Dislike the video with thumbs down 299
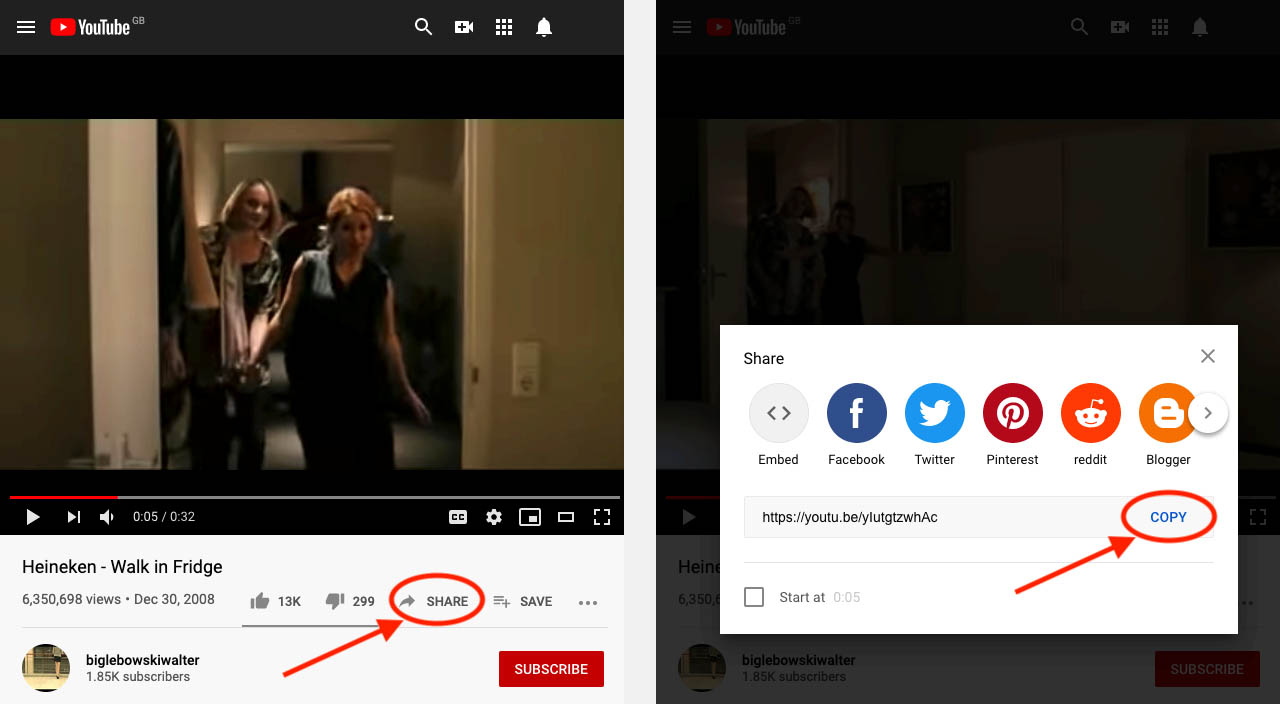 (x=350, y=601)
